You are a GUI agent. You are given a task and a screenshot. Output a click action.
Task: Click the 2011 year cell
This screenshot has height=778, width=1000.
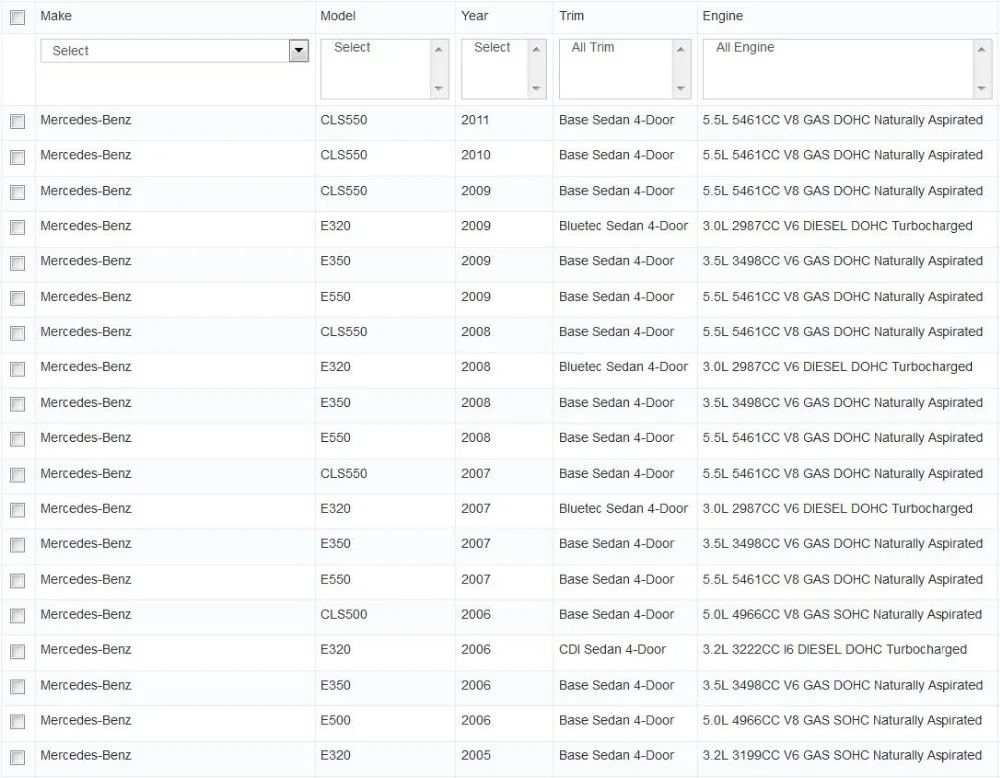click(x=475, y=120)
